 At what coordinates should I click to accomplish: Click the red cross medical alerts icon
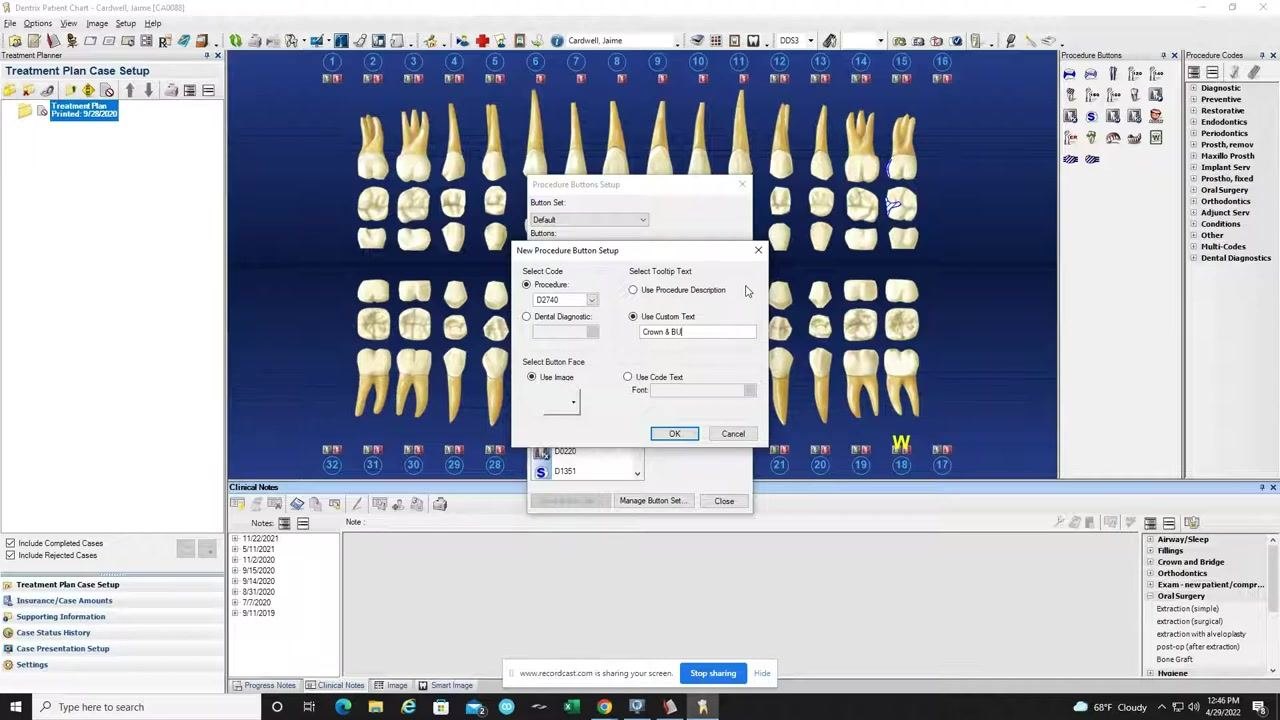click(x=482, y=41)
